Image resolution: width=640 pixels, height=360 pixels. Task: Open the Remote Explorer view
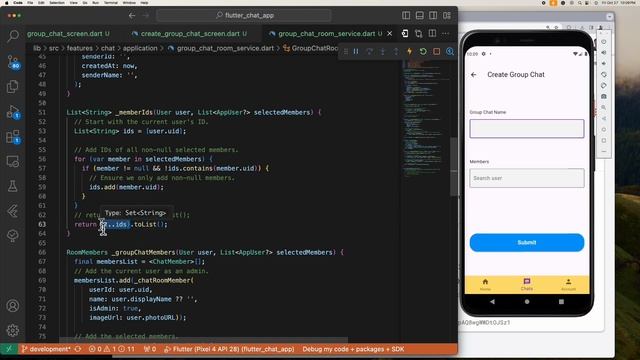pos(13,161)
